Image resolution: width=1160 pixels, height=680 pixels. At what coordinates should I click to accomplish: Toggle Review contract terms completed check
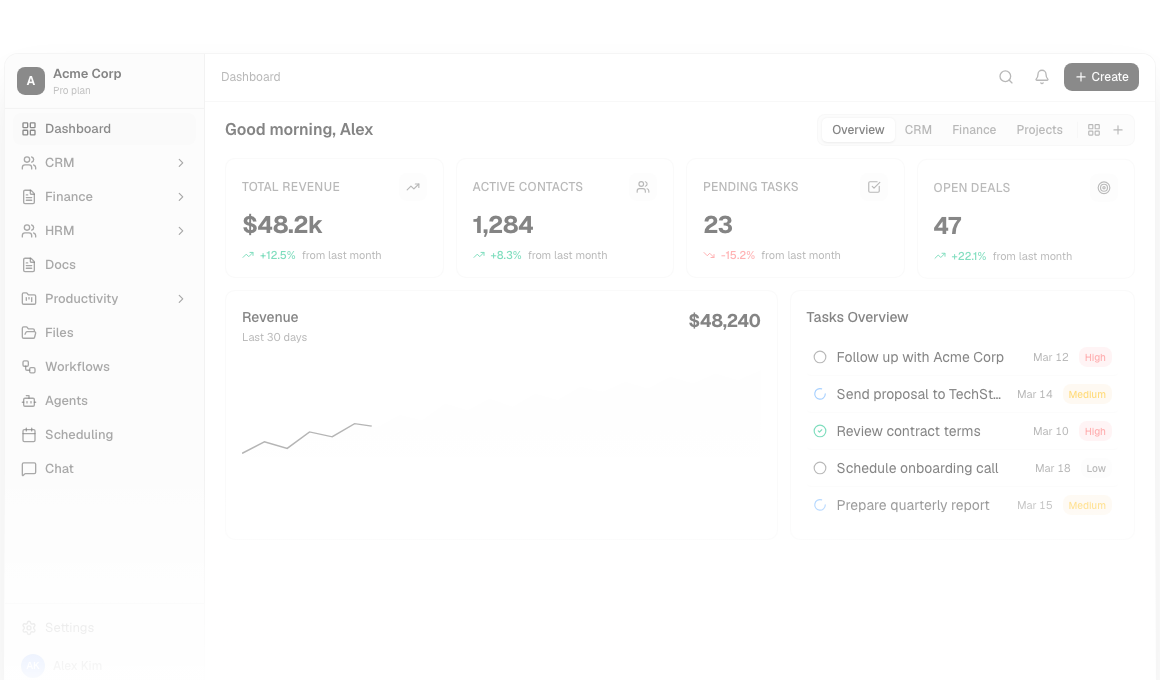[x=820, y=431]
